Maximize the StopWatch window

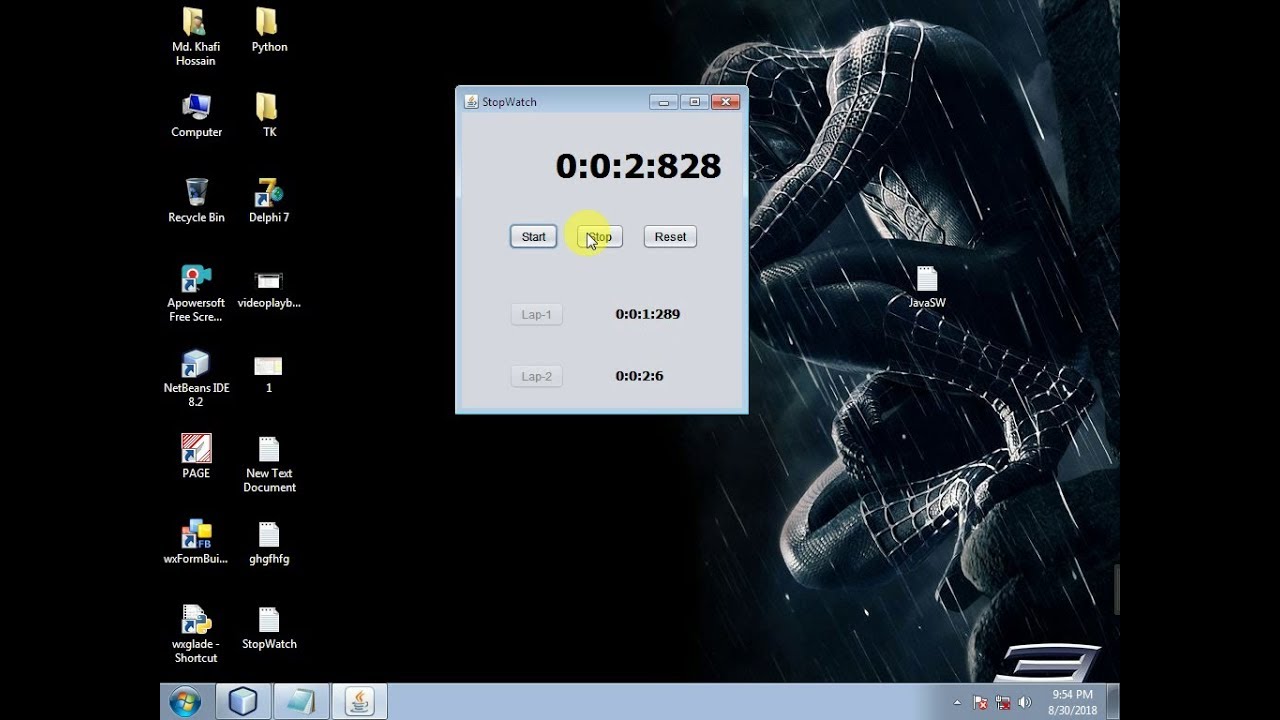[694, 101]
